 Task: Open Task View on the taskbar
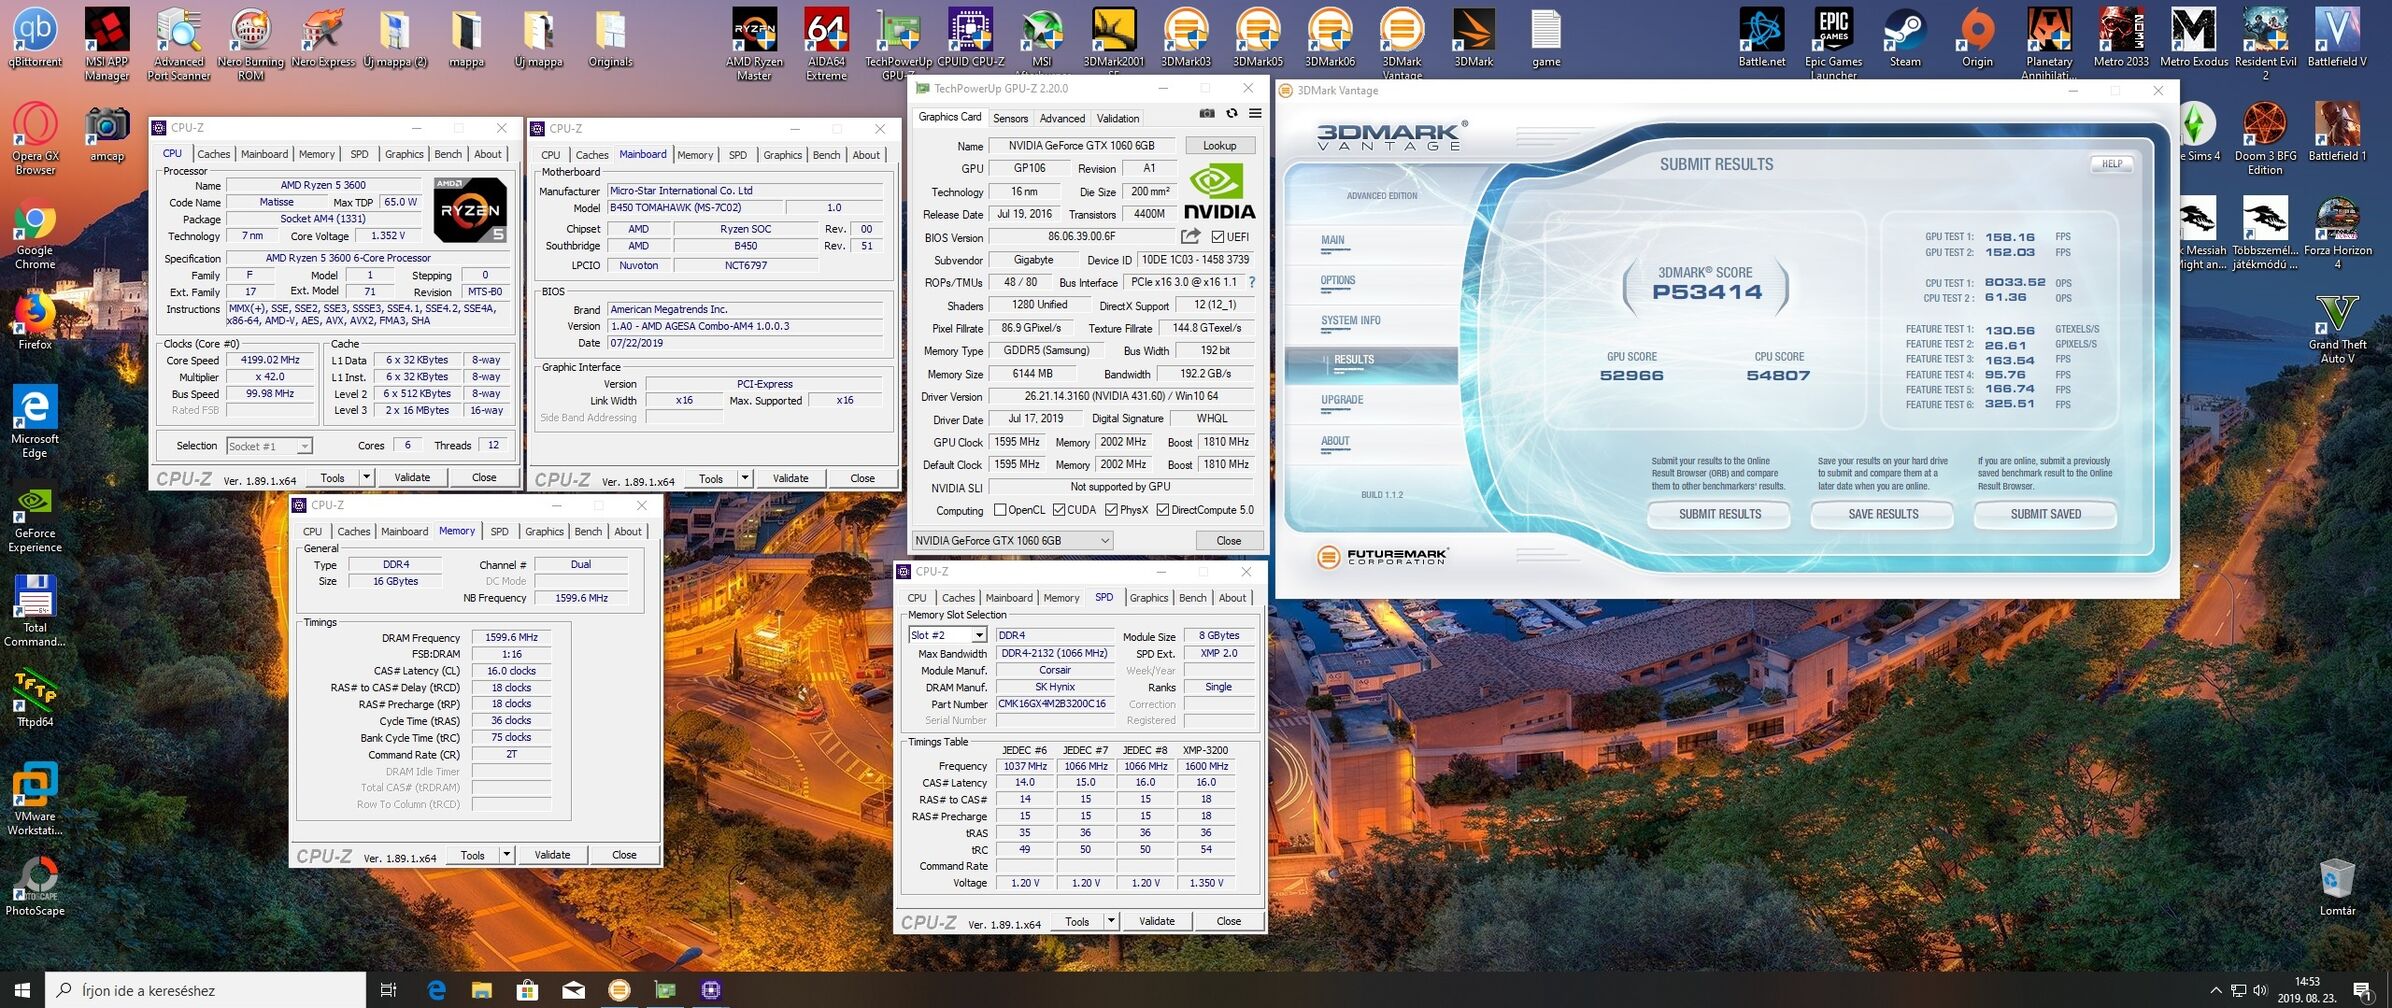(389, 990)
